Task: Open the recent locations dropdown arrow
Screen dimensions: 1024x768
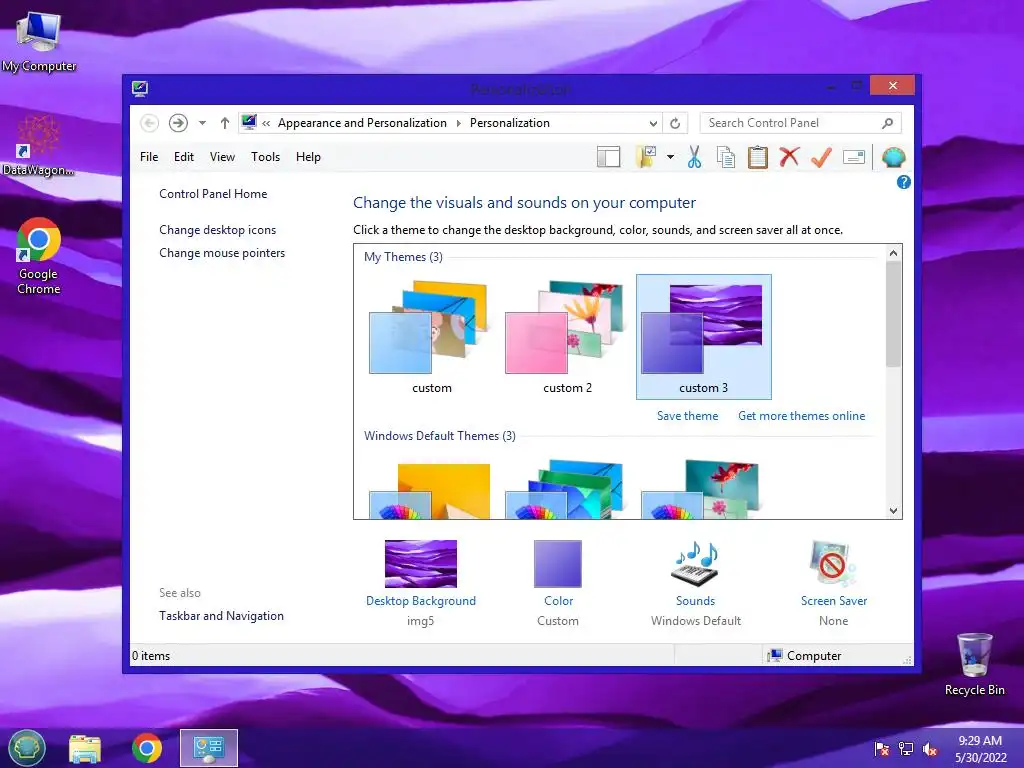Action: click(x=202, y=123)
